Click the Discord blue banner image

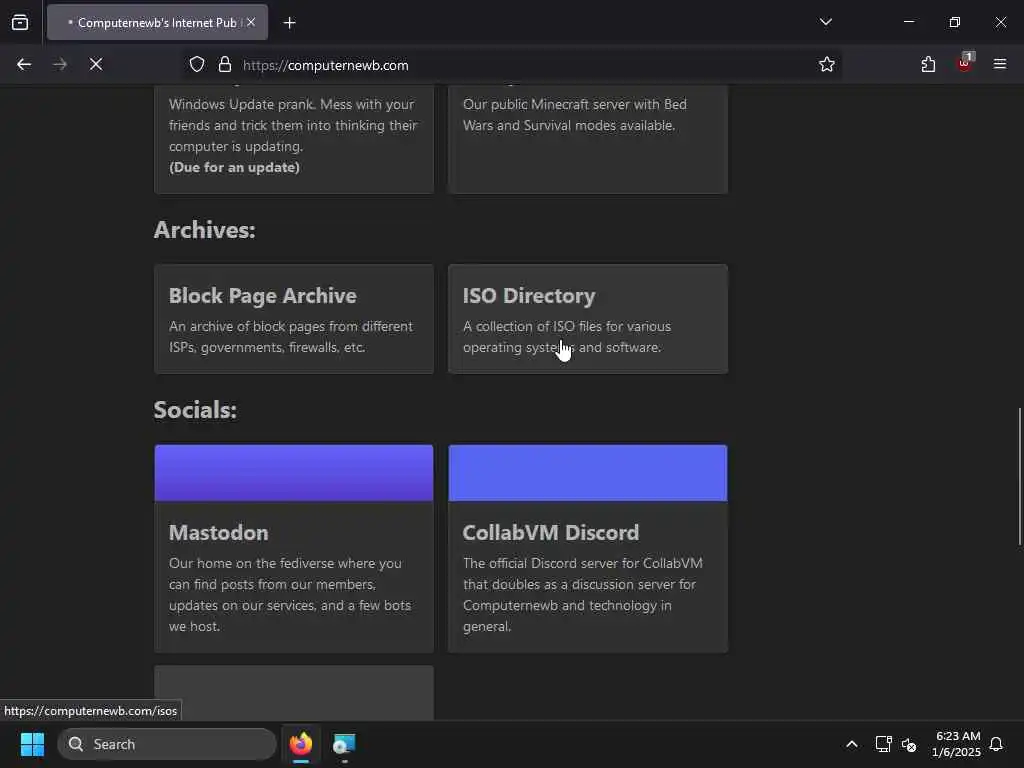click(588, 473)
